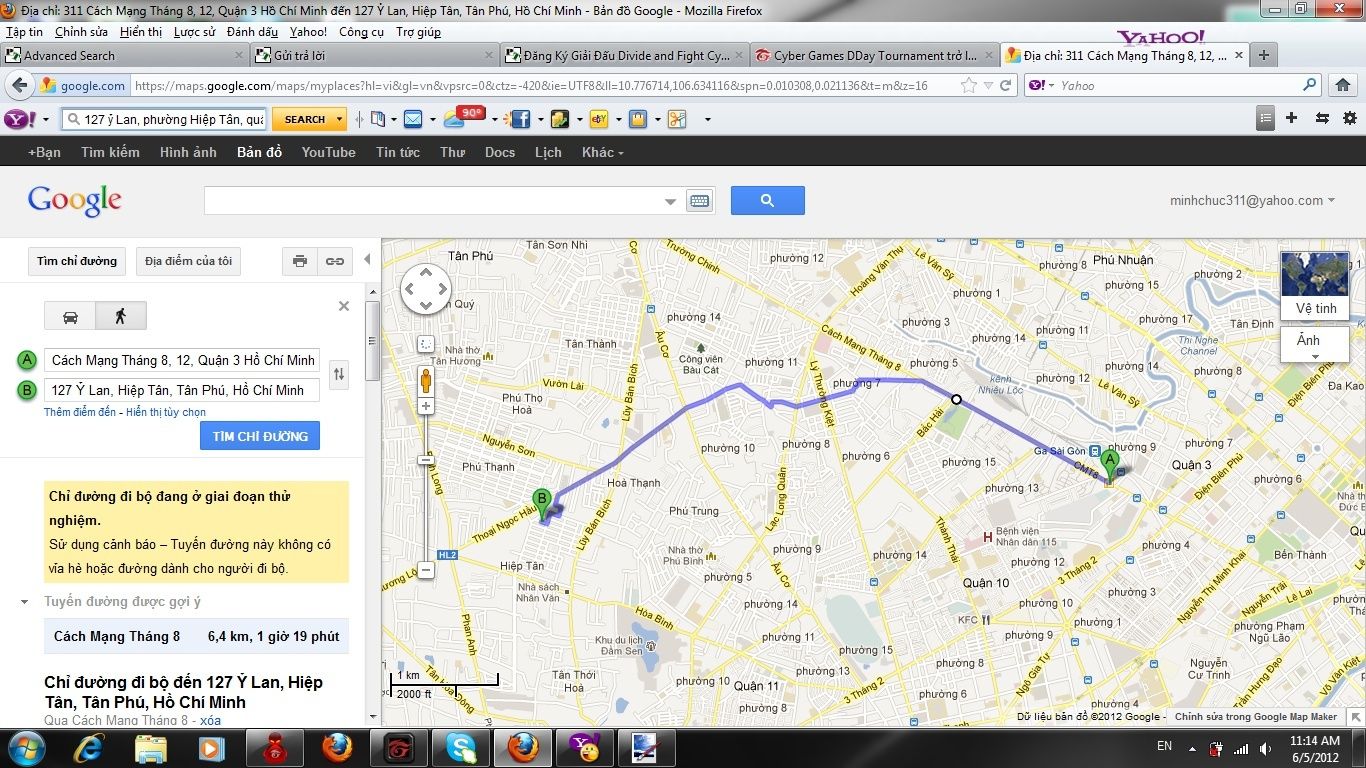
Task: Open the Khác more menu
Action: 602,152
